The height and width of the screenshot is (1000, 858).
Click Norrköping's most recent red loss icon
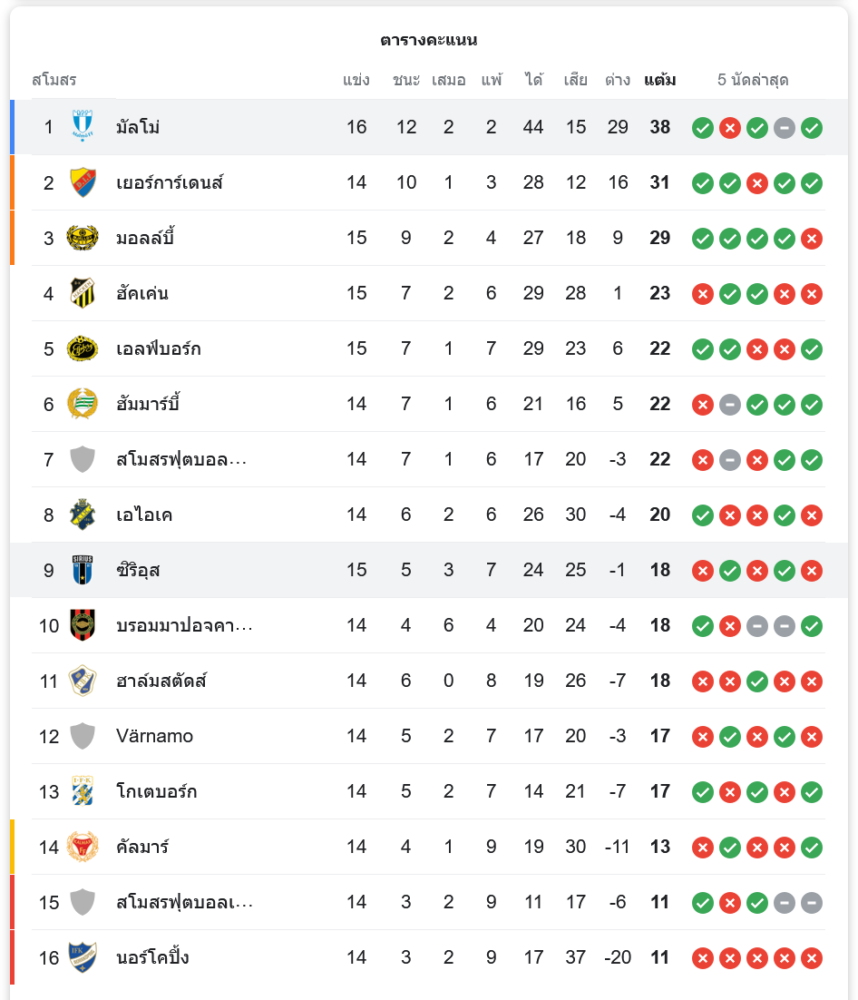812,959
